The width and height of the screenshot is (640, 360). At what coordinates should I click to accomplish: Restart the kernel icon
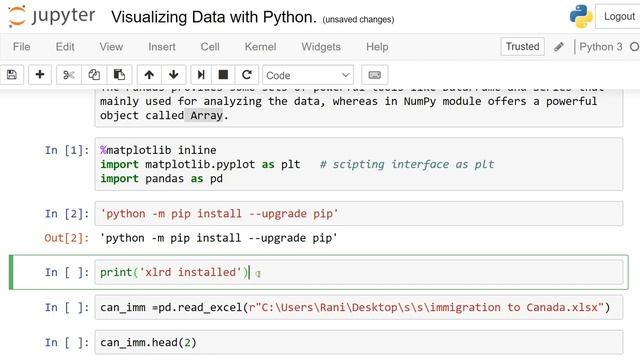[247, 75]
